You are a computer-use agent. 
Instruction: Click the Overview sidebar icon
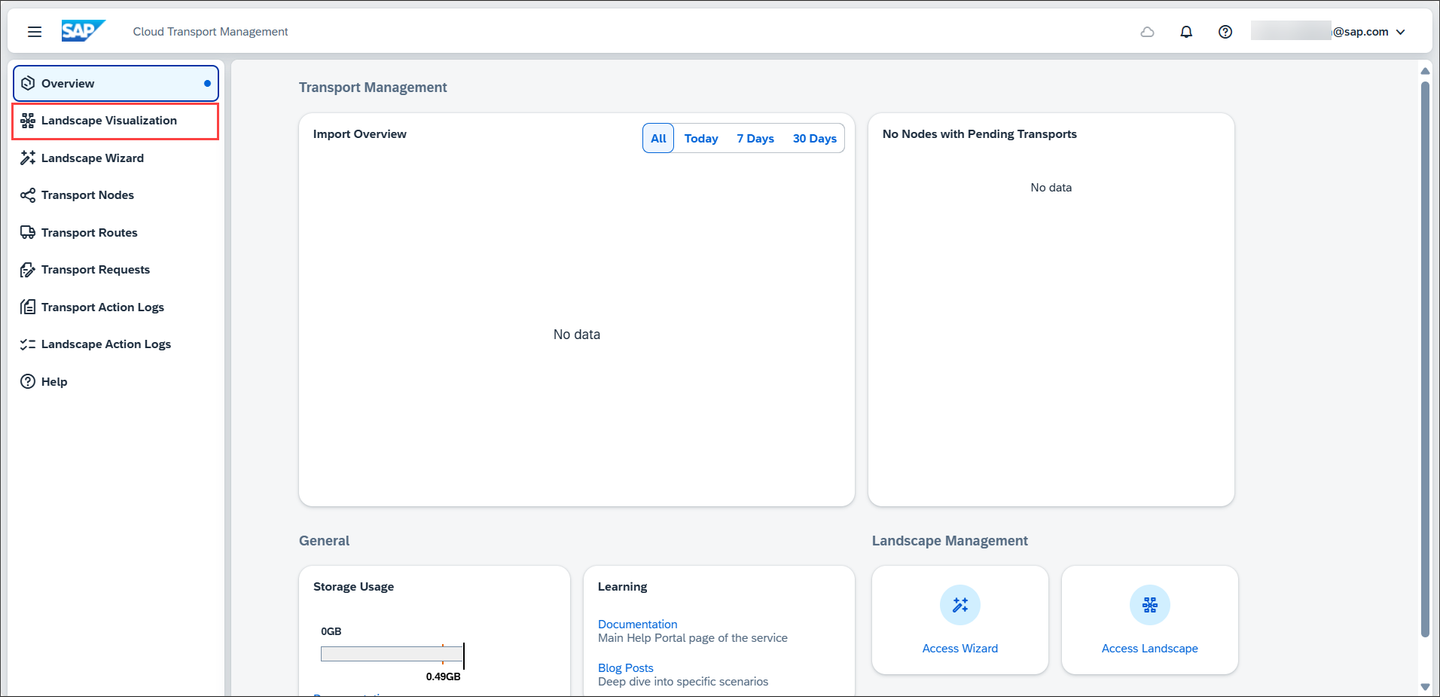[x=28, y=83]
